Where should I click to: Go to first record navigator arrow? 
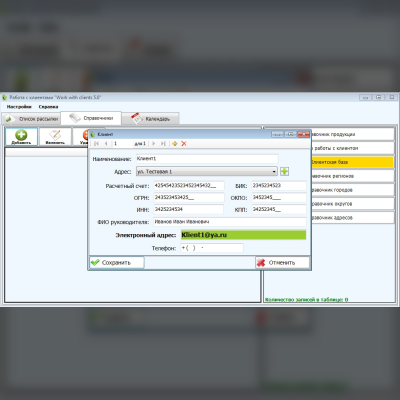pos(97,144)
